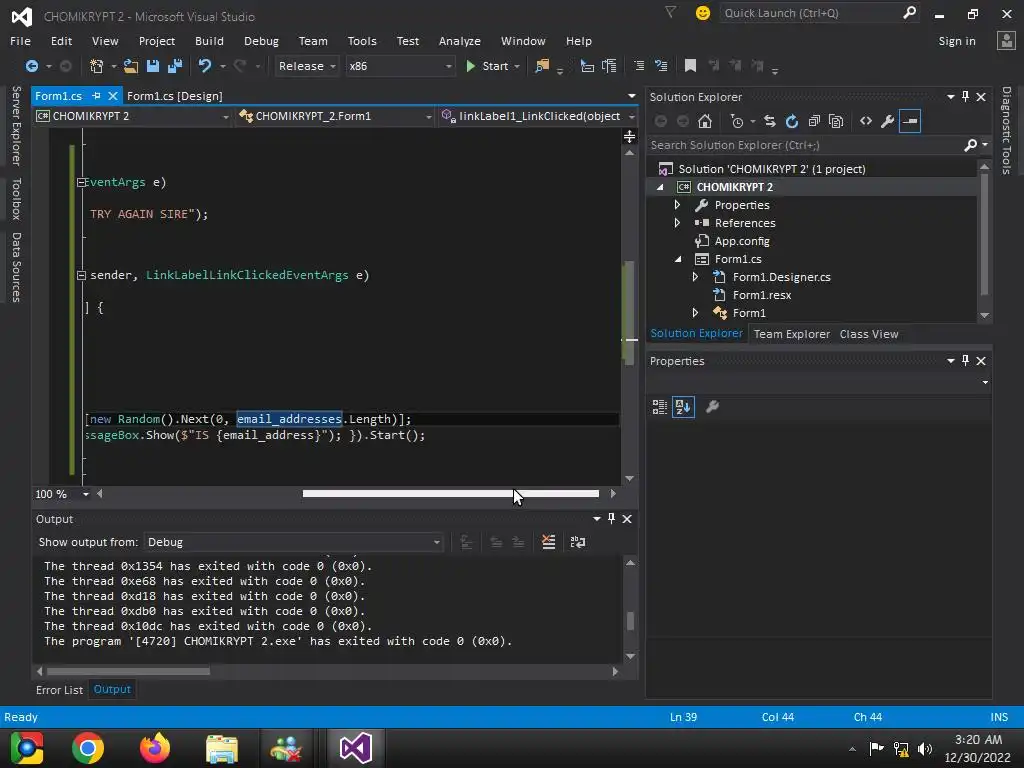
Task: Click the Solution Explorer Home icon
Action: (705, 121)
